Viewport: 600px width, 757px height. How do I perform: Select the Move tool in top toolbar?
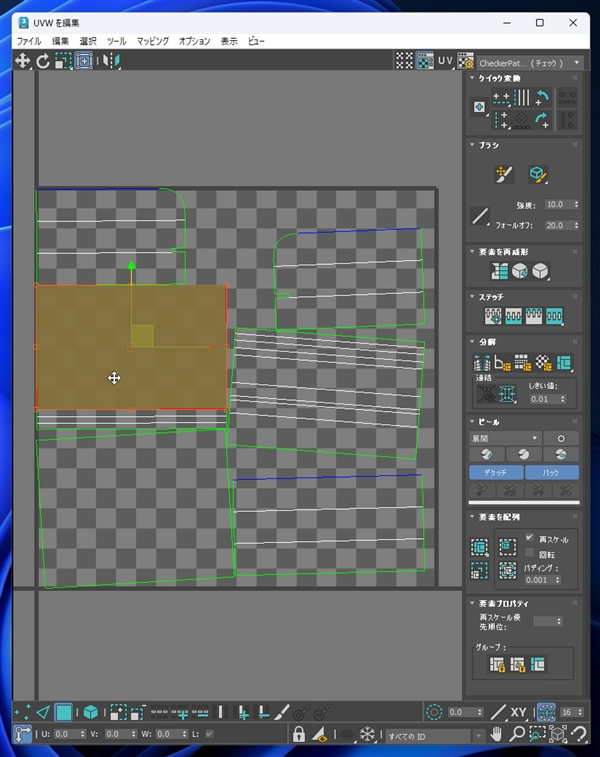(22, 61)
